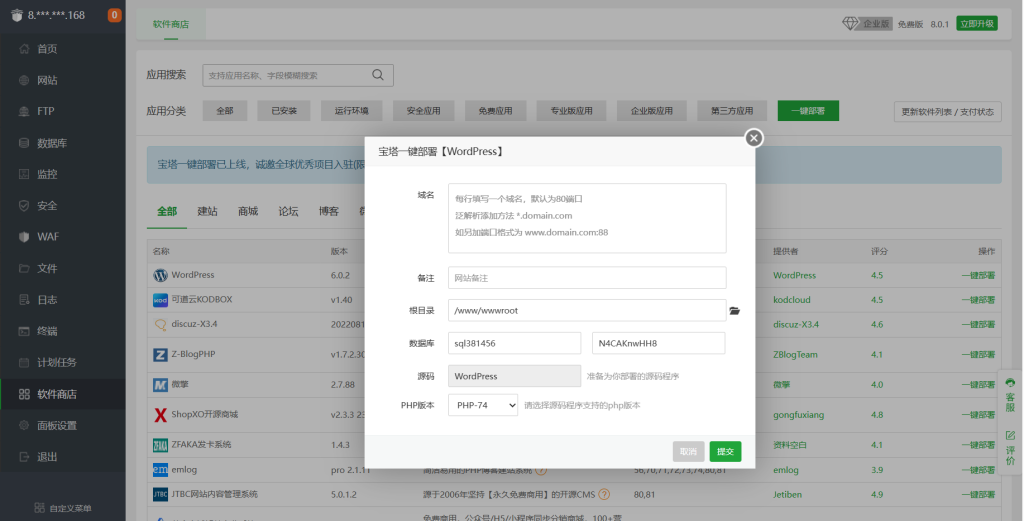
Task: Select 安全应用 category filter
Action: pyautogui.click(x=423, y=110)
